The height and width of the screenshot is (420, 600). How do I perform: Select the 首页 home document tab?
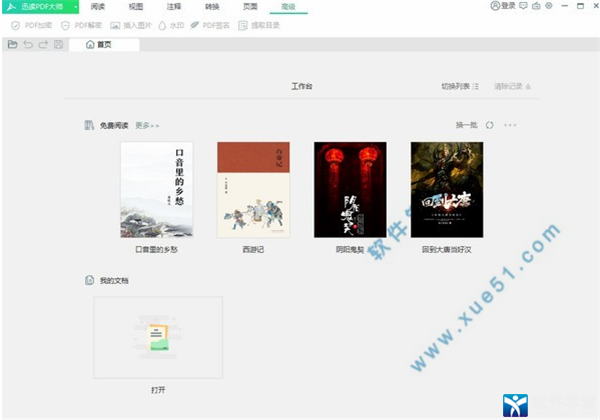[x=104, y=44]
